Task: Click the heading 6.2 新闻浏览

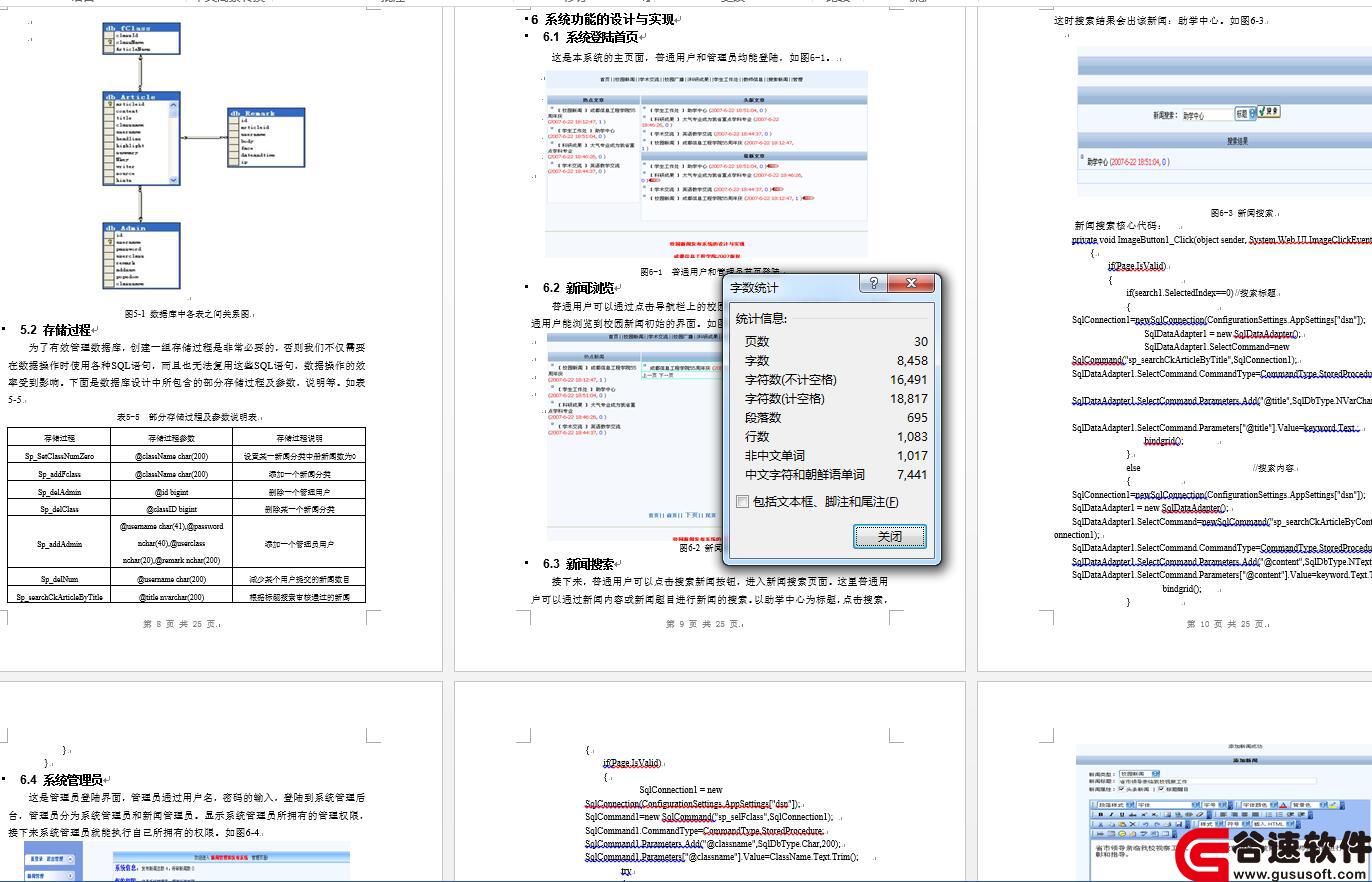Action: coord(579,287)
